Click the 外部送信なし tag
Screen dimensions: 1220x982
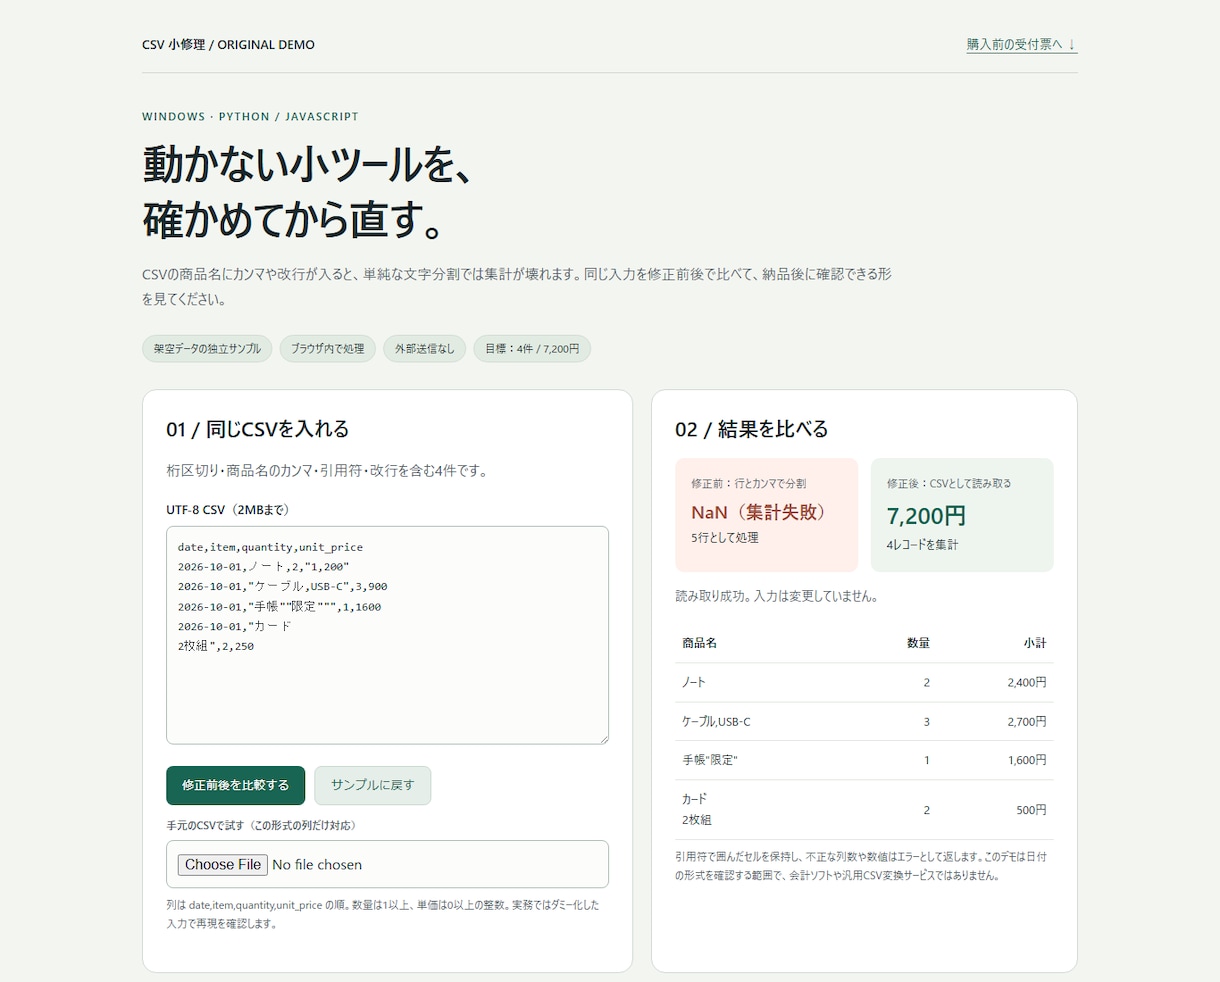point(424,348)
